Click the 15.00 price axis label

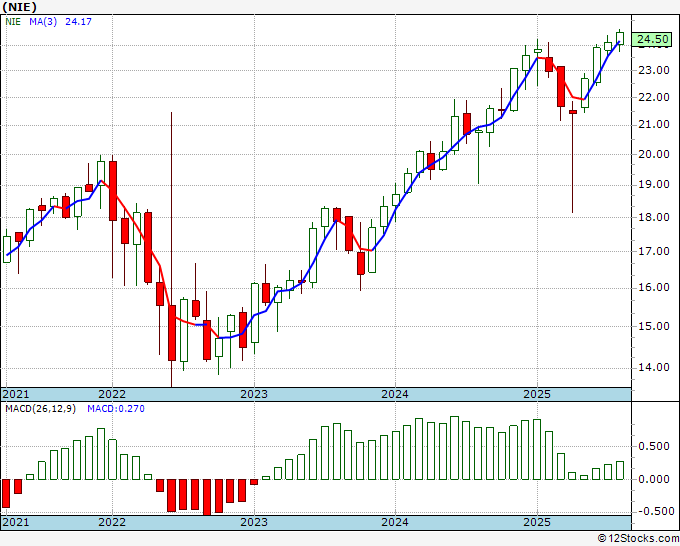[654, 326]
